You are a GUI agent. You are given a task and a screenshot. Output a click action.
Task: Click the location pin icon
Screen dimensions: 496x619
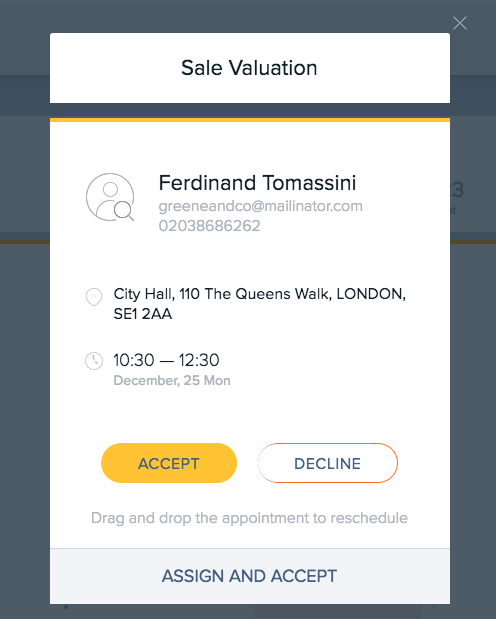coord(94,297)
